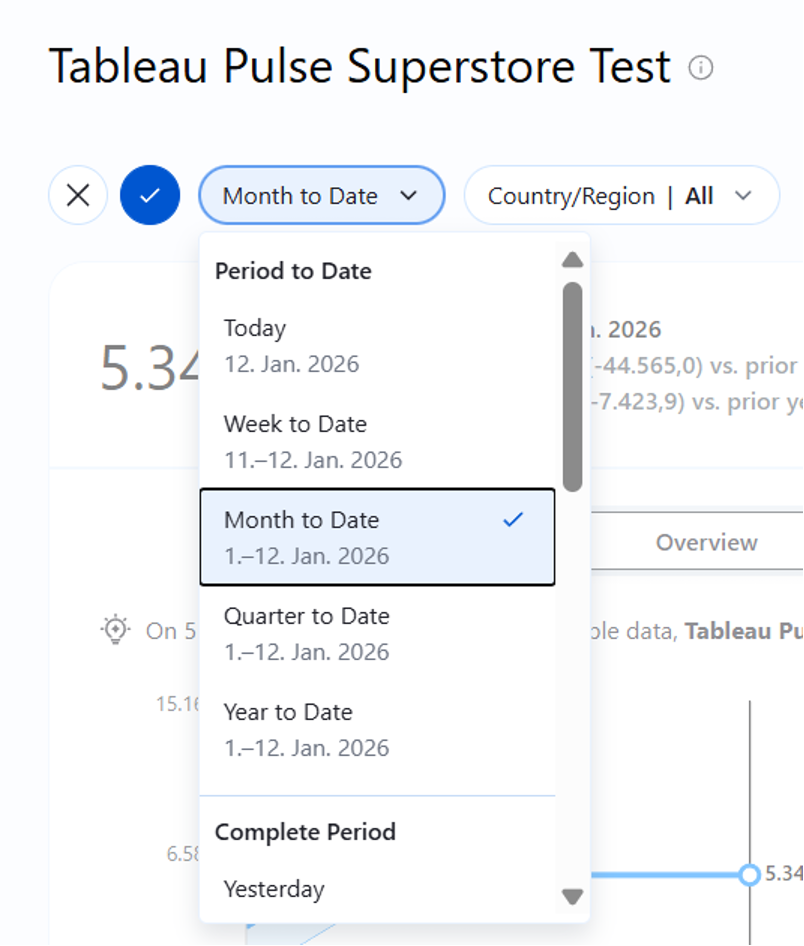Expand the Country/Region filter dropdown
804x946 pixels.
620,196
